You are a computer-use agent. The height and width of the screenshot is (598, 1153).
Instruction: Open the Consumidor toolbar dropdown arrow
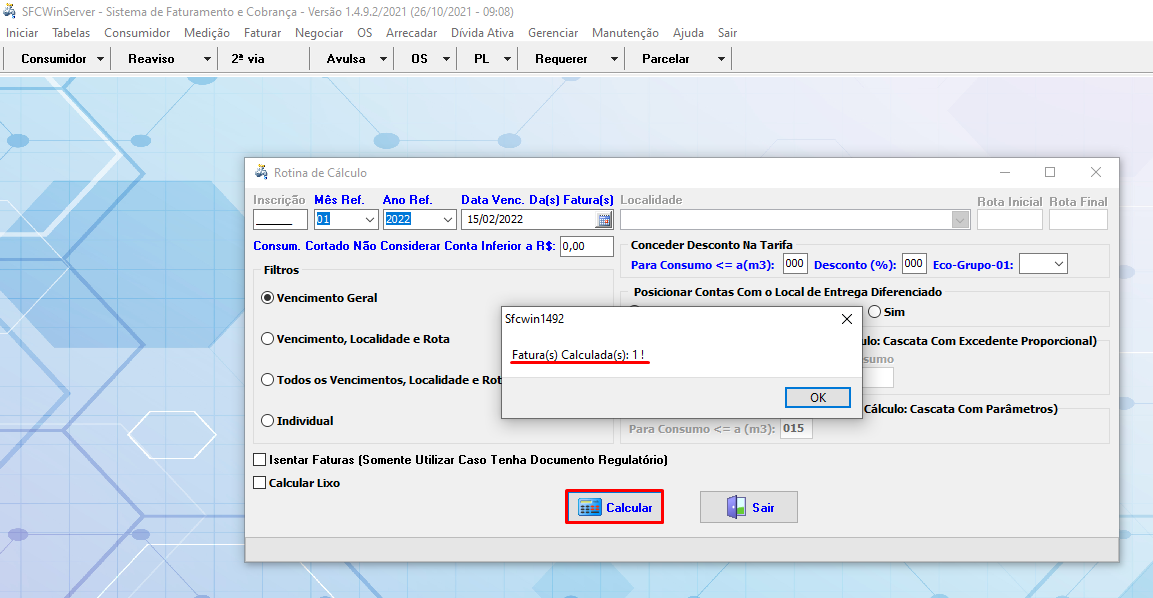click(x=101, y=59)
